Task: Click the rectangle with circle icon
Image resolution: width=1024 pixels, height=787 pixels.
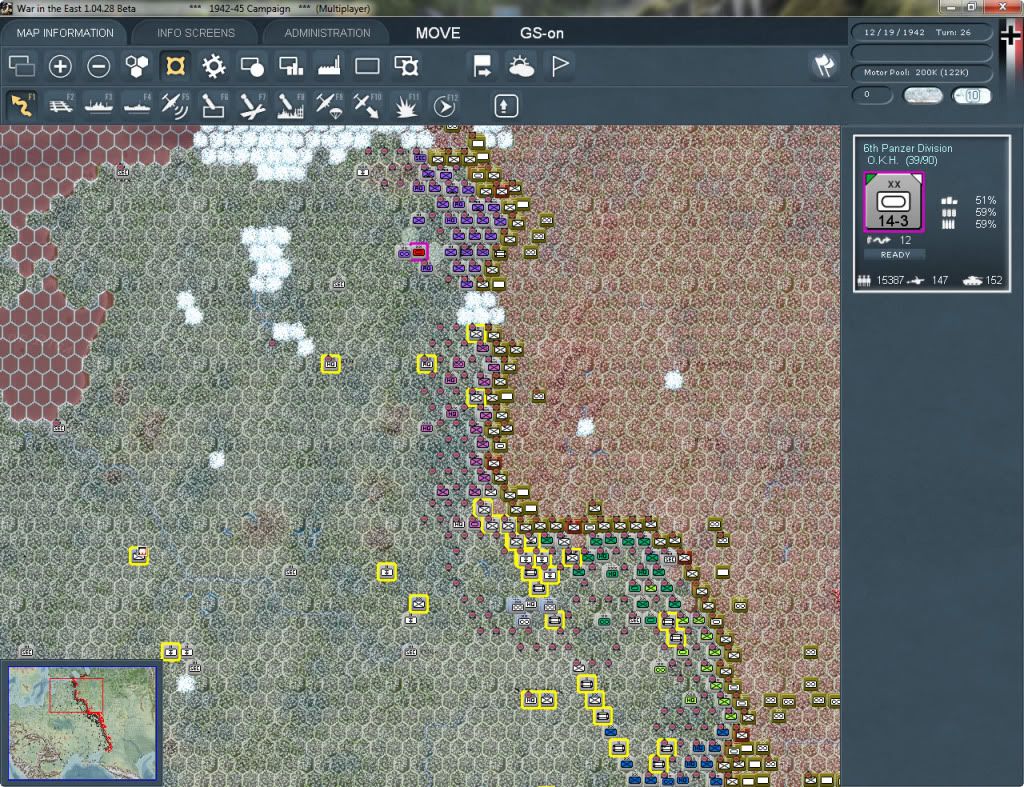Action: tap(252, 66)
